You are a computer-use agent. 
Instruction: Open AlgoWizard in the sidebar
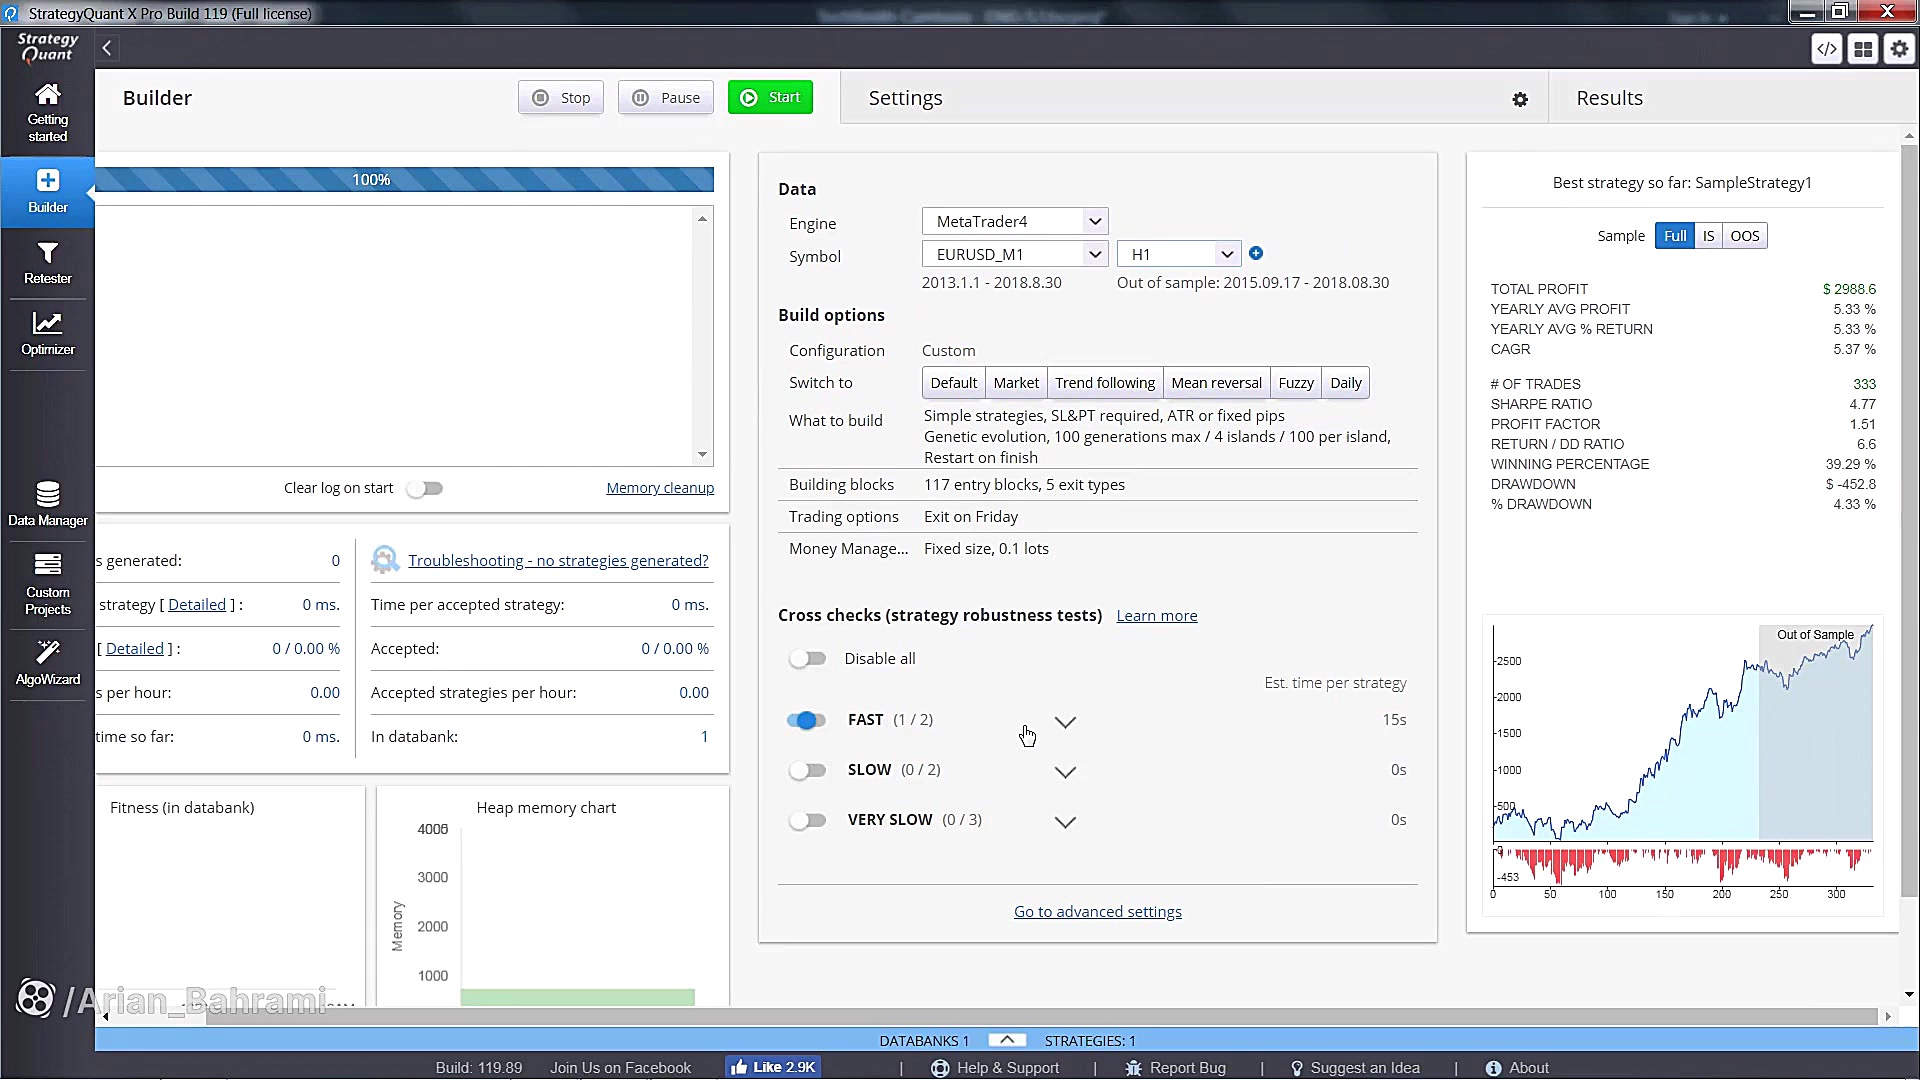(47, 664)
